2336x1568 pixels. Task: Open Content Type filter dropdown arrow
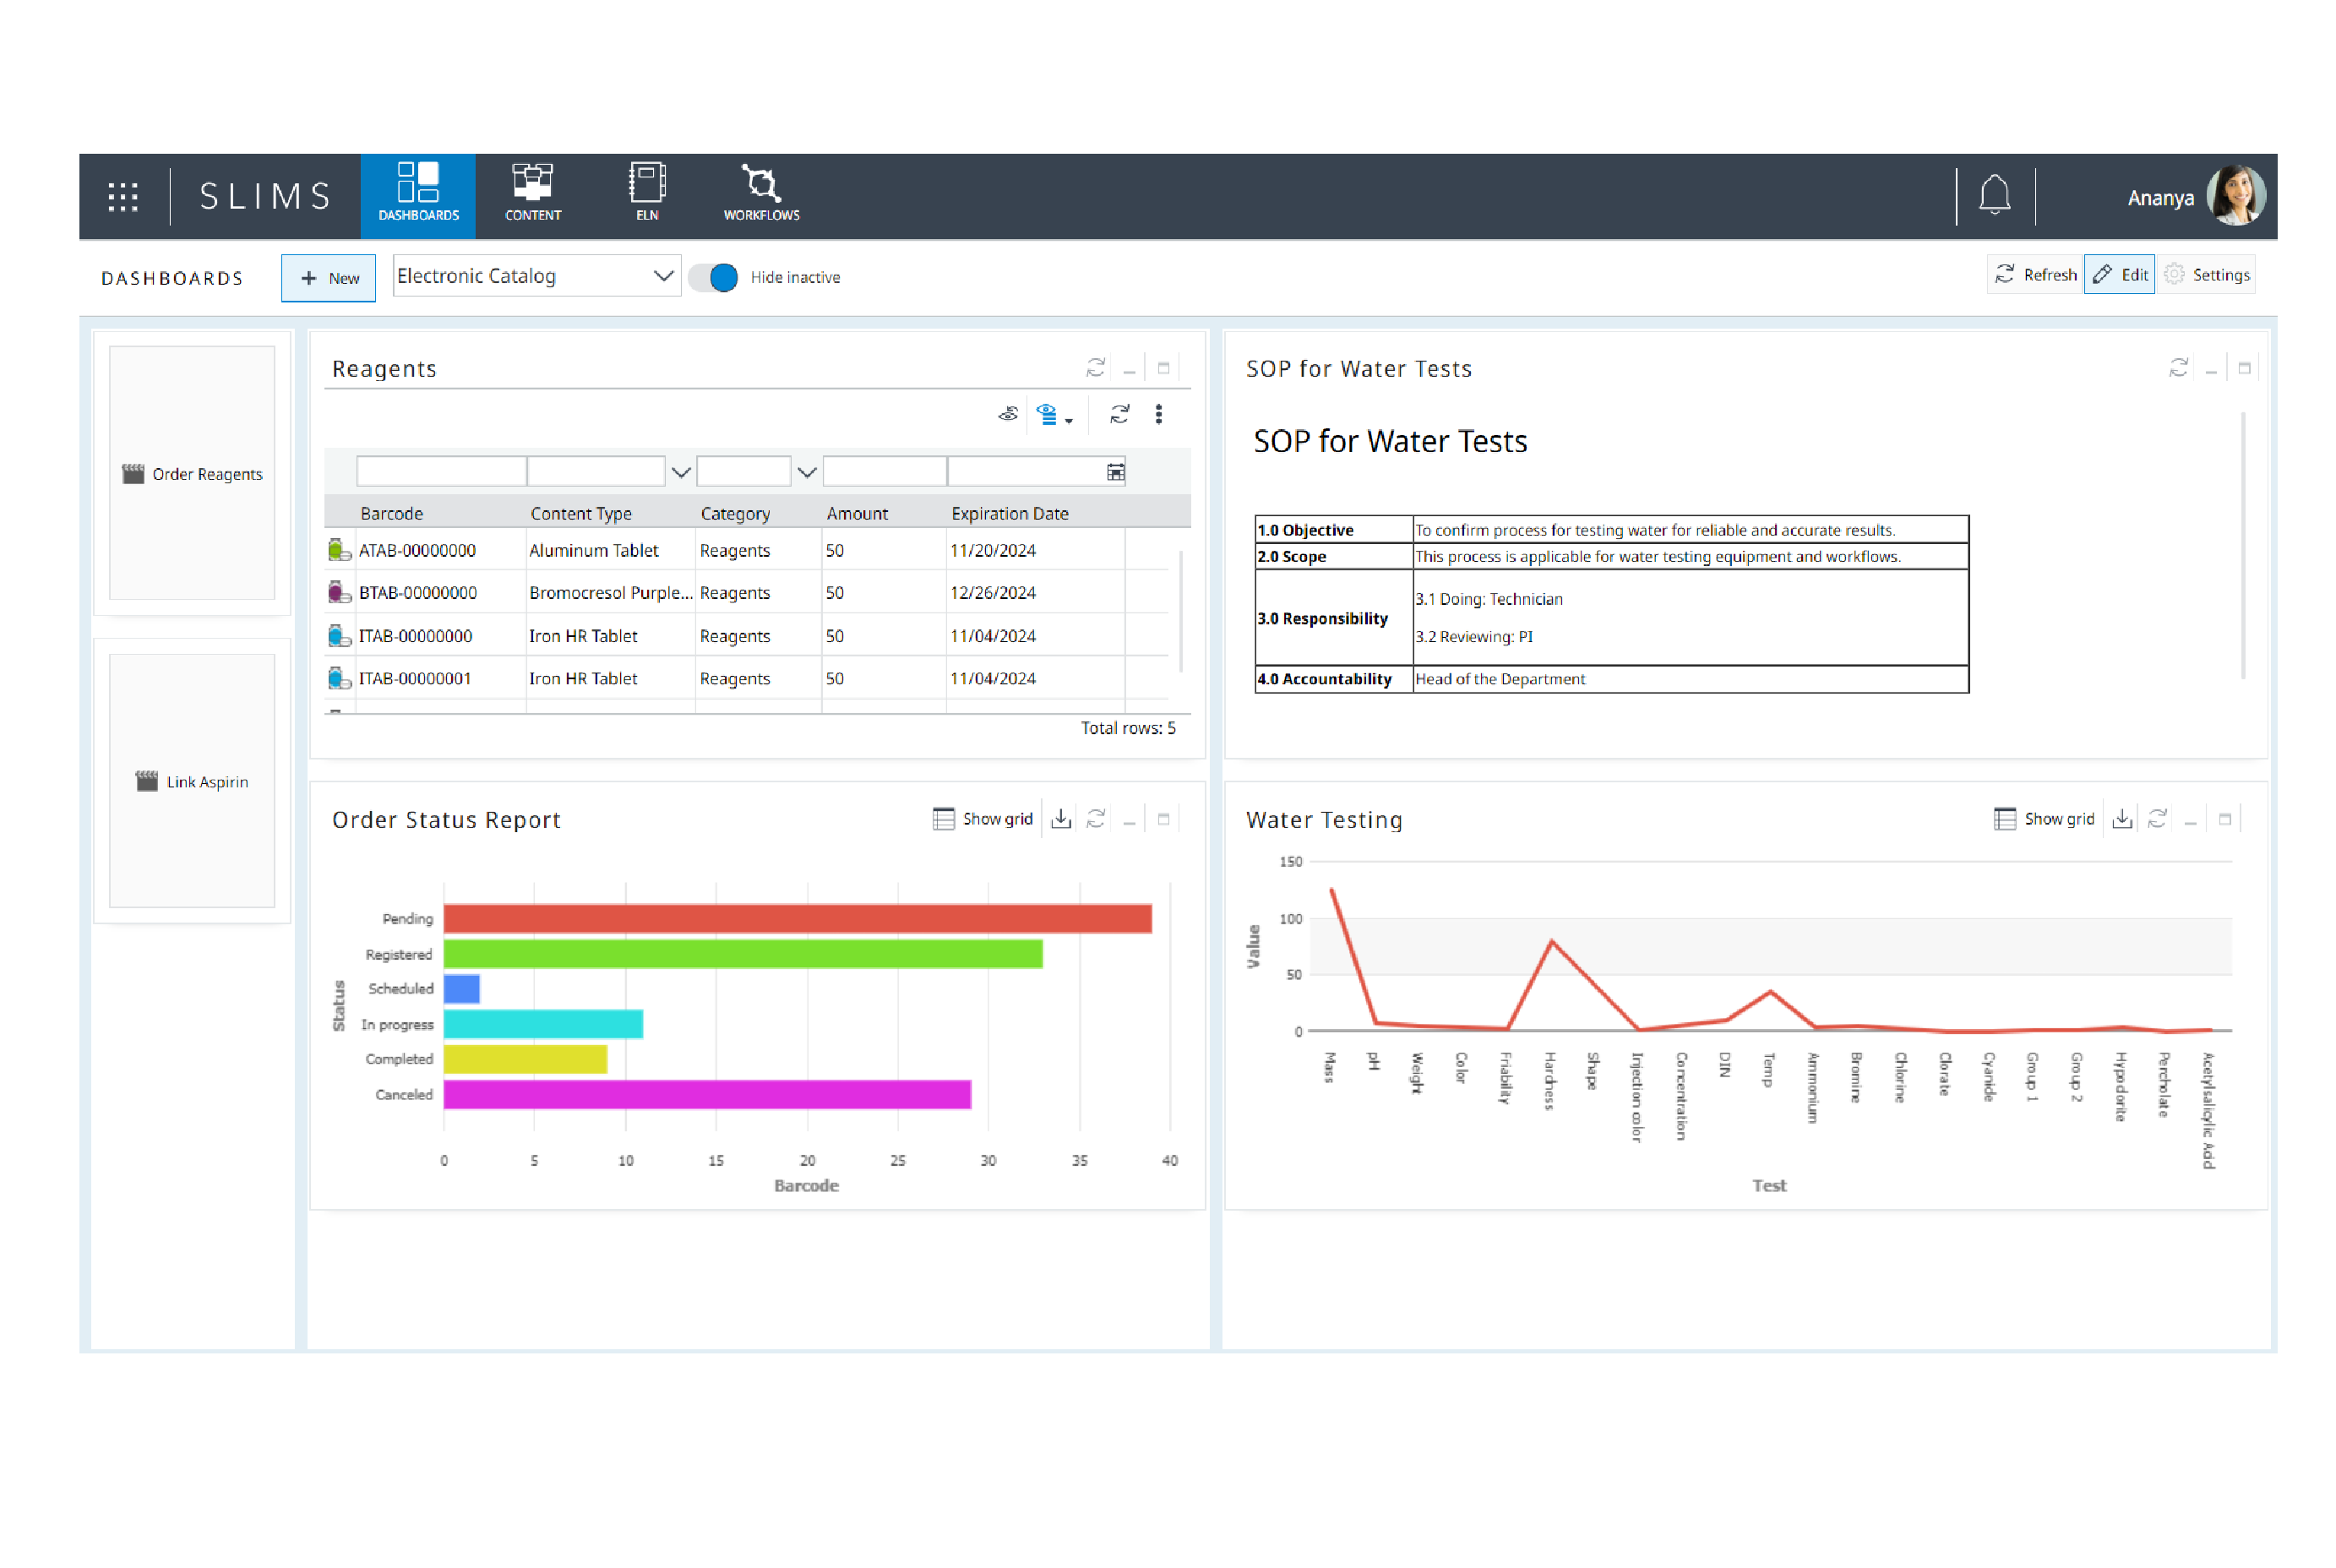click(x=681, y=472)
